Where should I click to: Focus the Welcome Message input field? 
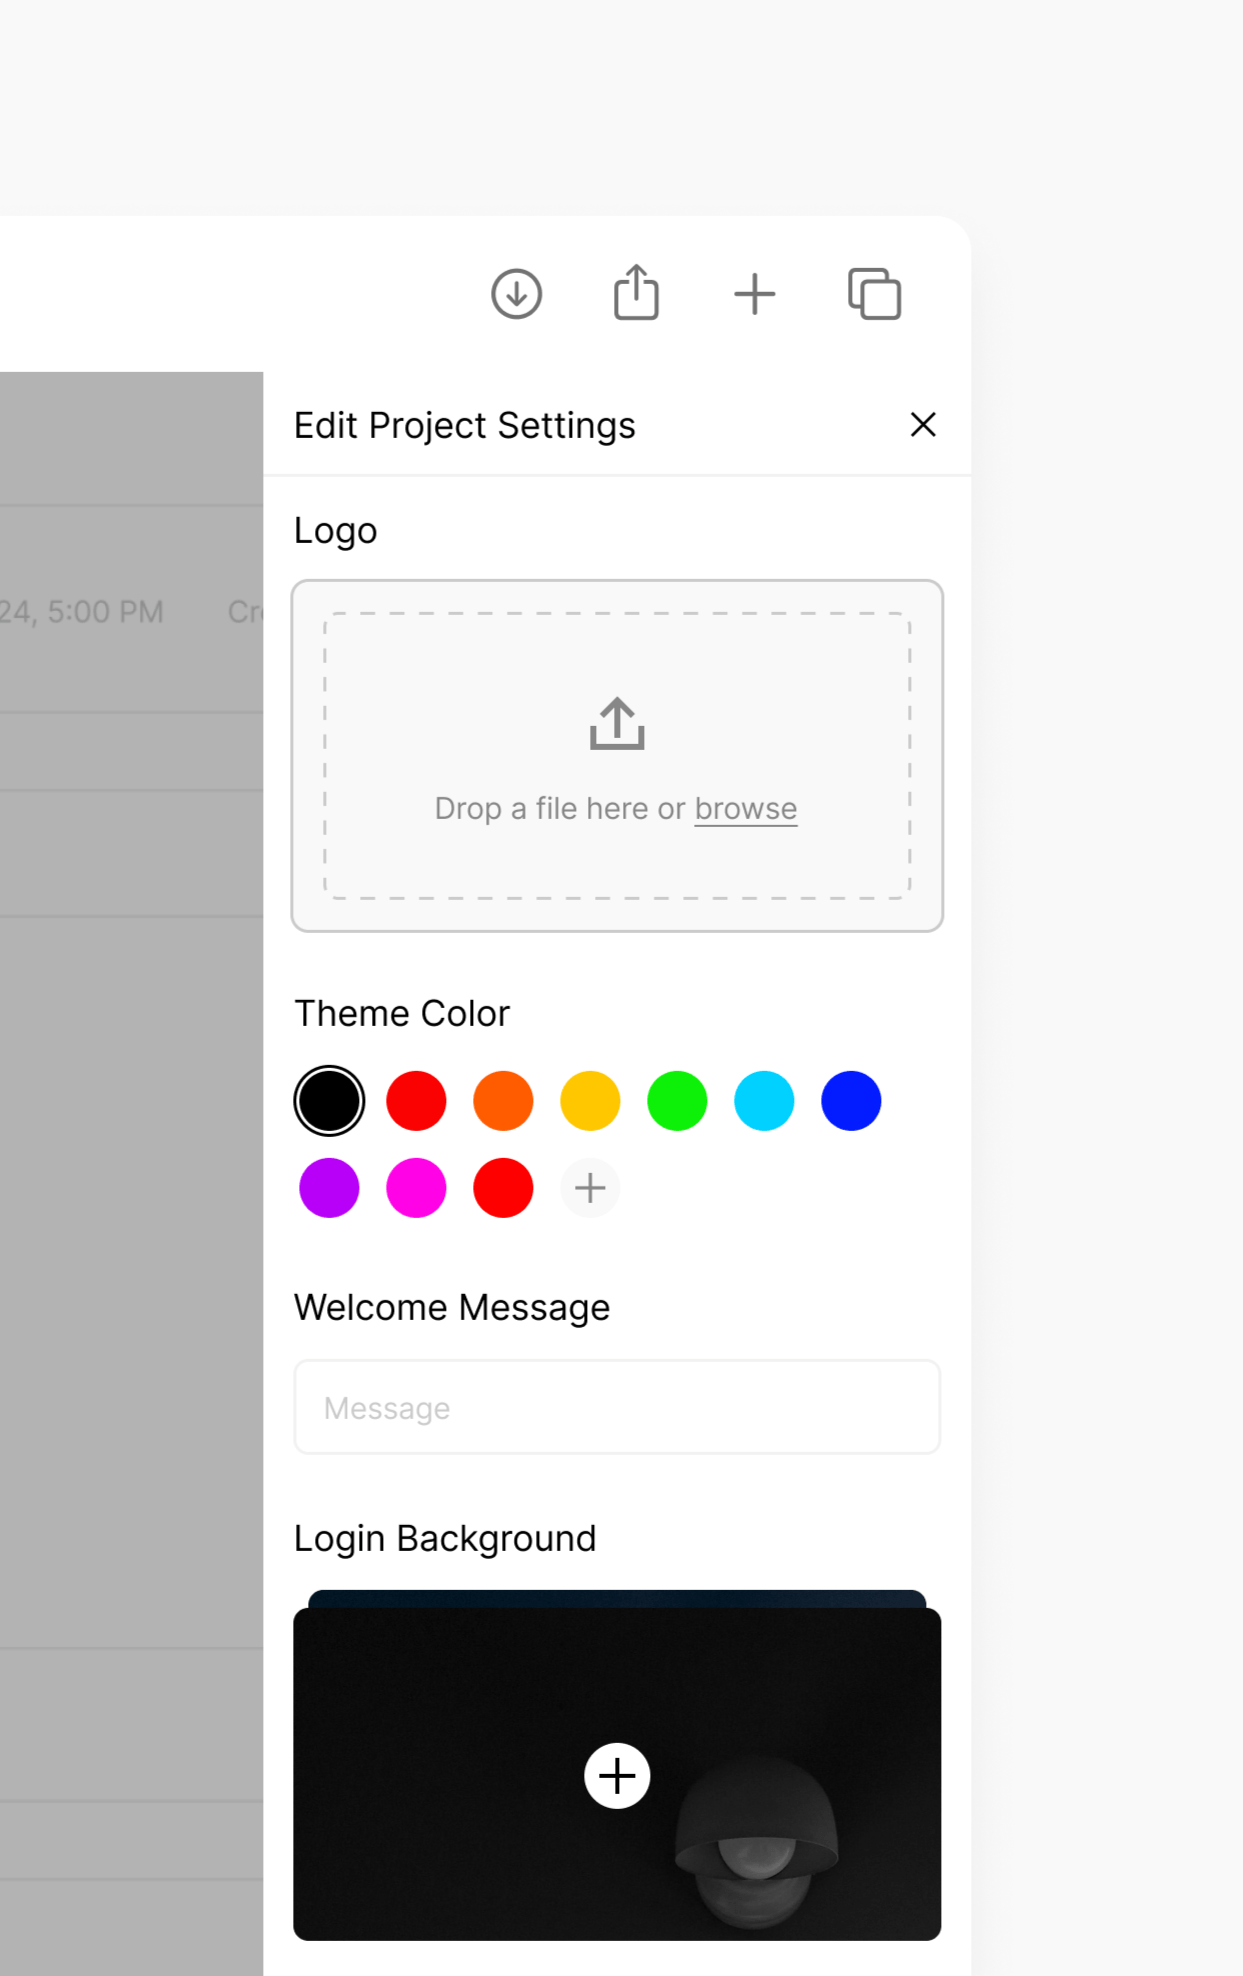click(617, 1407)
